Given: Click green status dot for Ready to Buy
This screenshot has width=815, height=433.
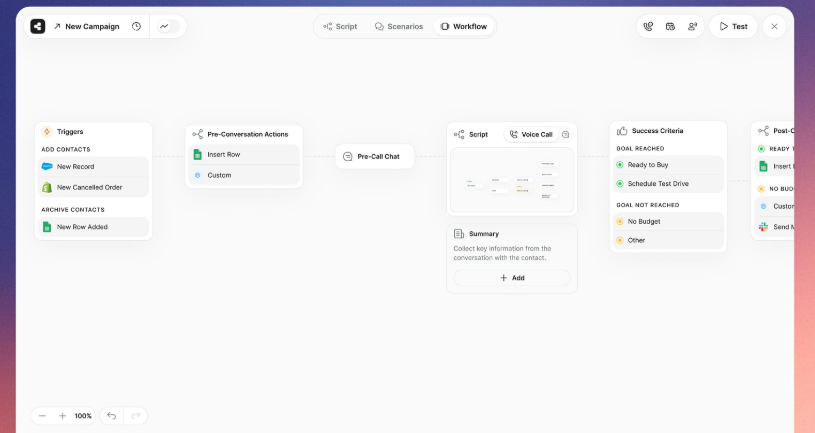Looking at the screenshot, I should pyautogui.click(x=620, y=165).
